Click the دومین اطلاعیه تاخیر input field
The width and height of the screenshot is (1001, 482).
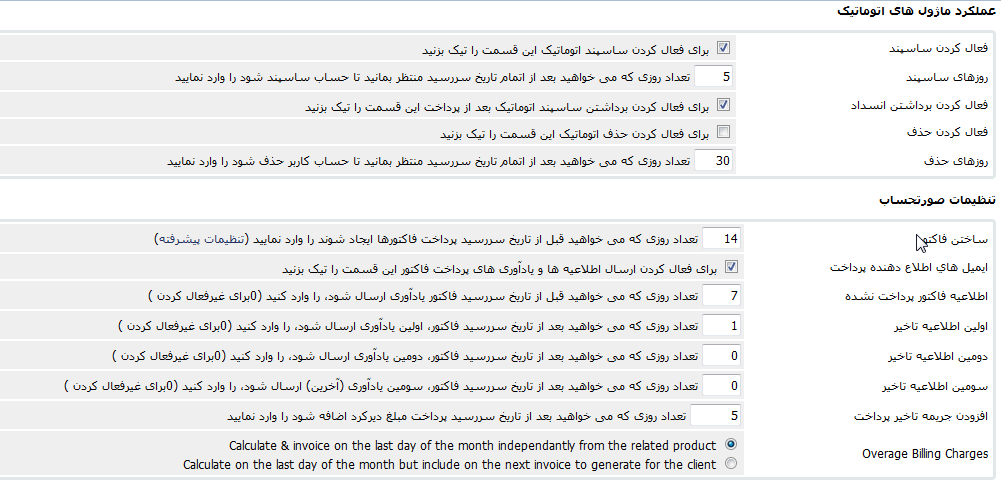721,356
